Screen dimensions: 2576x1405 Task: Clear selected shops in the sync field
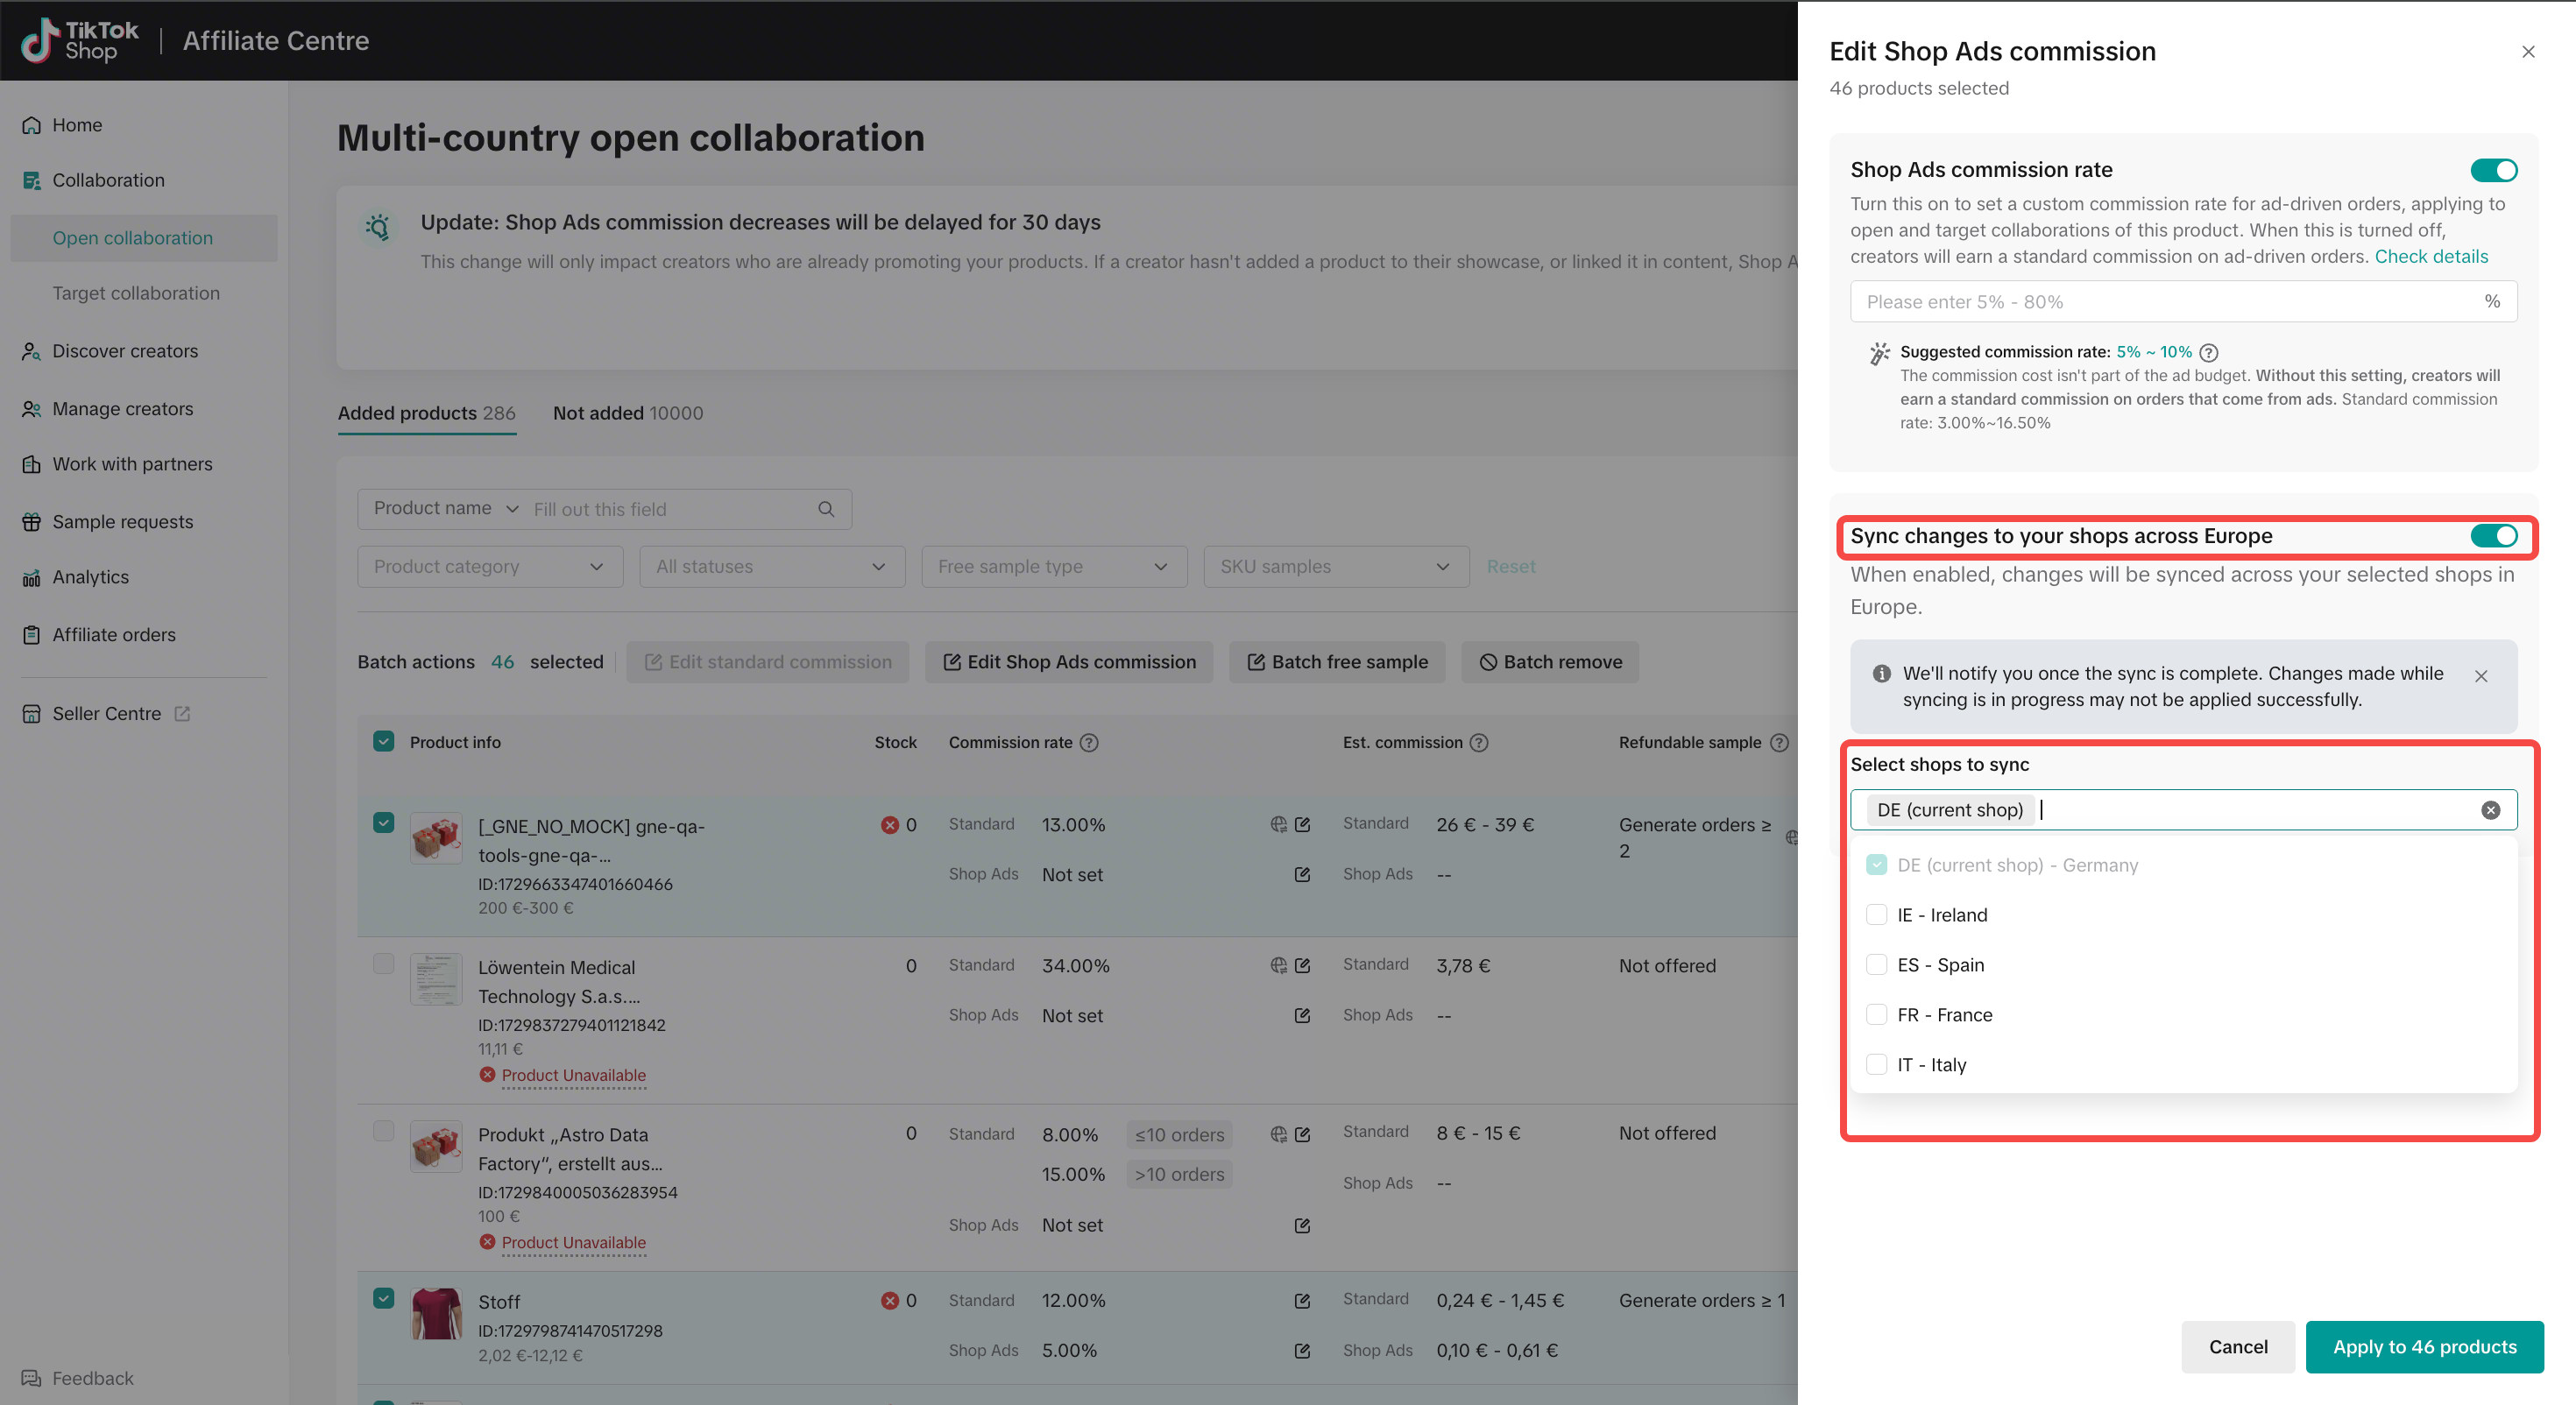(x=2491, y=810)
